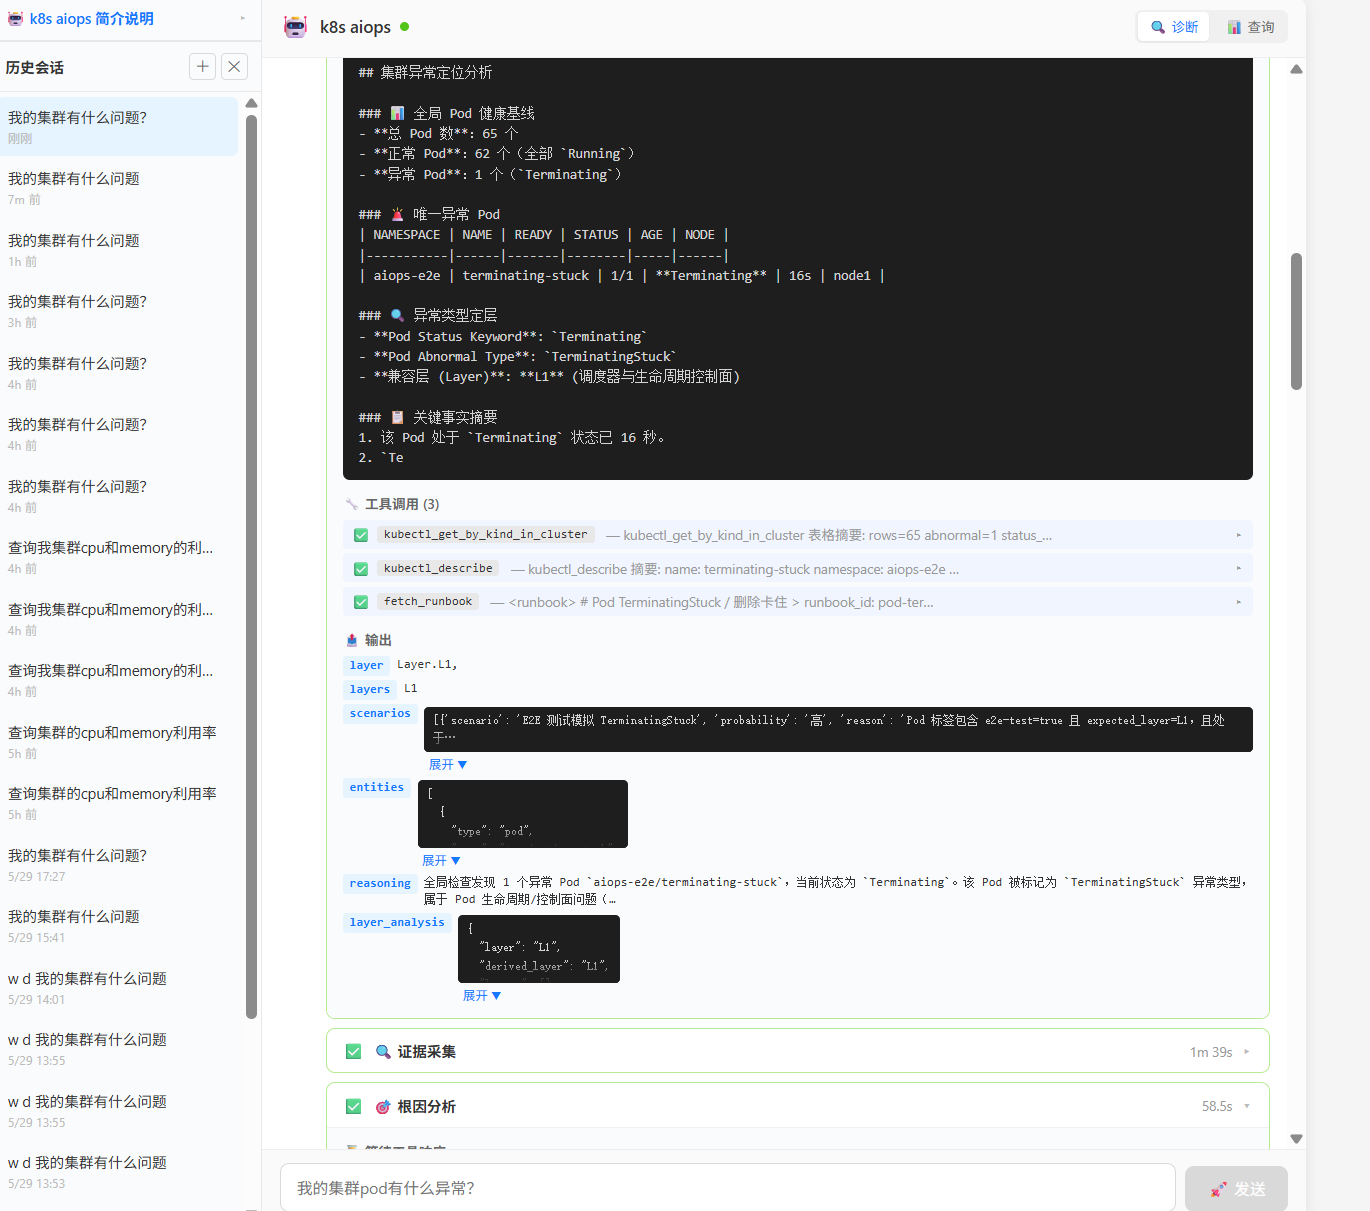Click the entities output label
Viewport: 1370px width, 1211px height.
pos(377,787)
